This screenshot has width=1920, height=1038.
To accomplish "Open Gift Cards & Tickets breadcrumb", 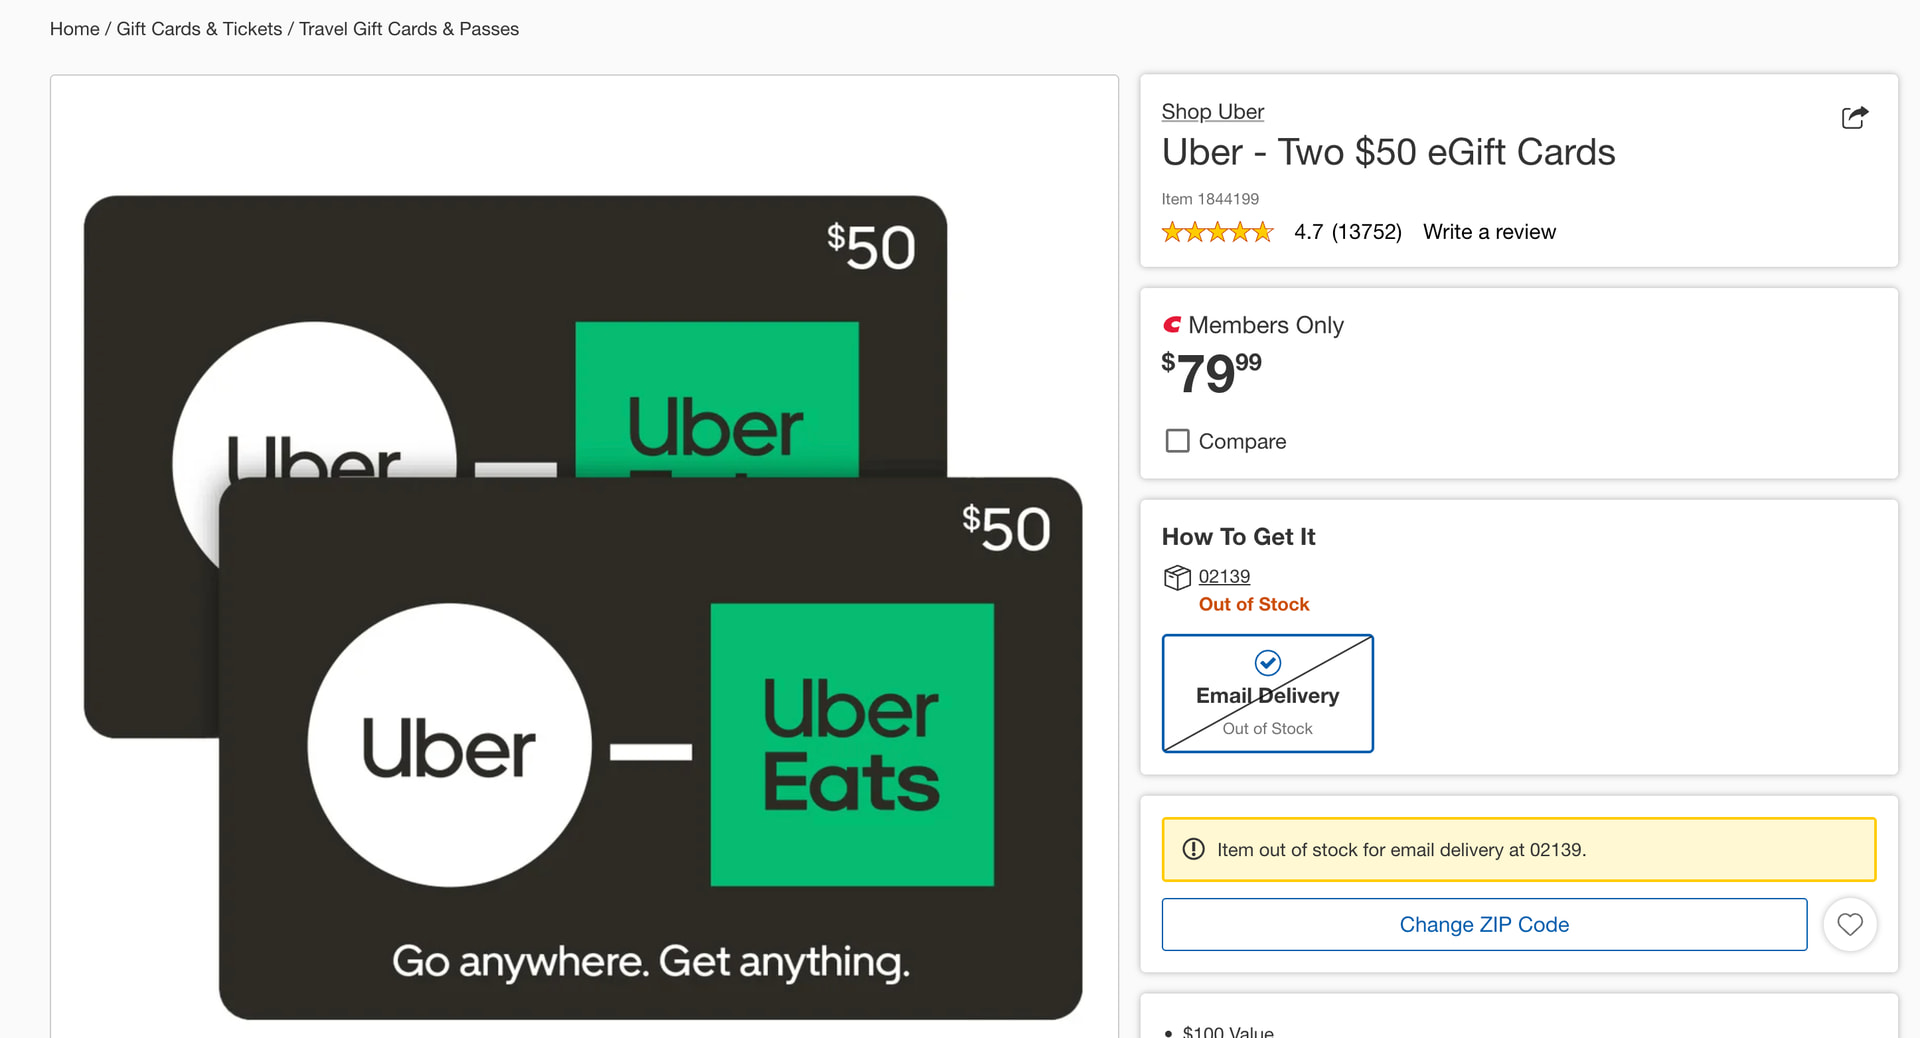I will pos(199,29).
